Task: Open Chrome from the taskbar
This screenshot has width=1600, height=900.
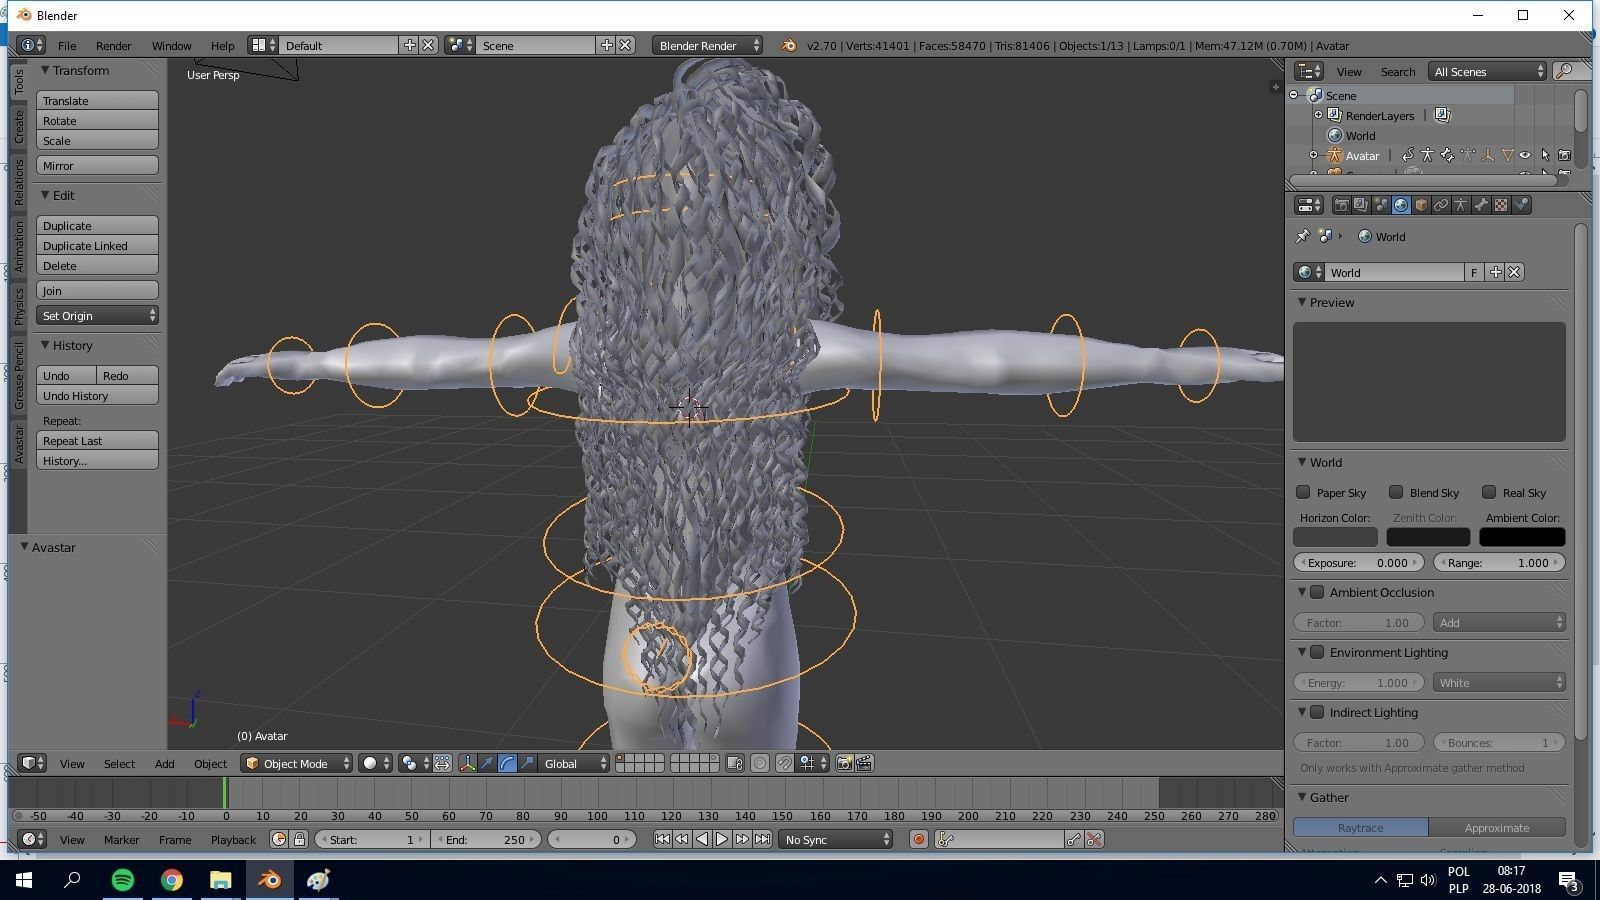Action: (x=172, y=880)
